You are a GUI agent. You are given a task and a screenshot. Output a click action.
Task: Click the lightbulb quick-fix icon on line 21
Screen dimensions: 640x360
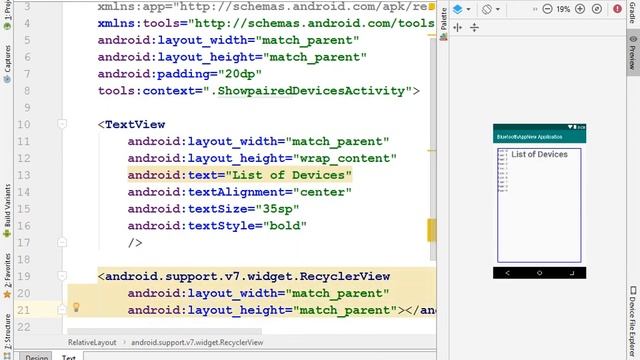point(76,307)
